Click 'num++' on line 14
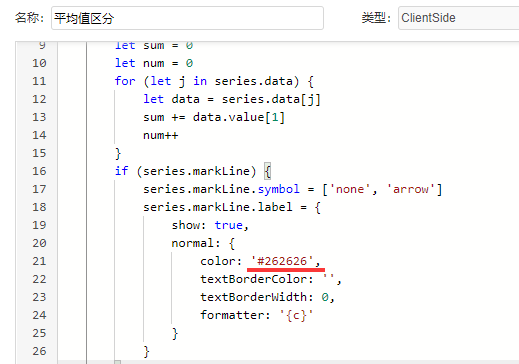This screenshot has height=364, width=519. [161, 135]
